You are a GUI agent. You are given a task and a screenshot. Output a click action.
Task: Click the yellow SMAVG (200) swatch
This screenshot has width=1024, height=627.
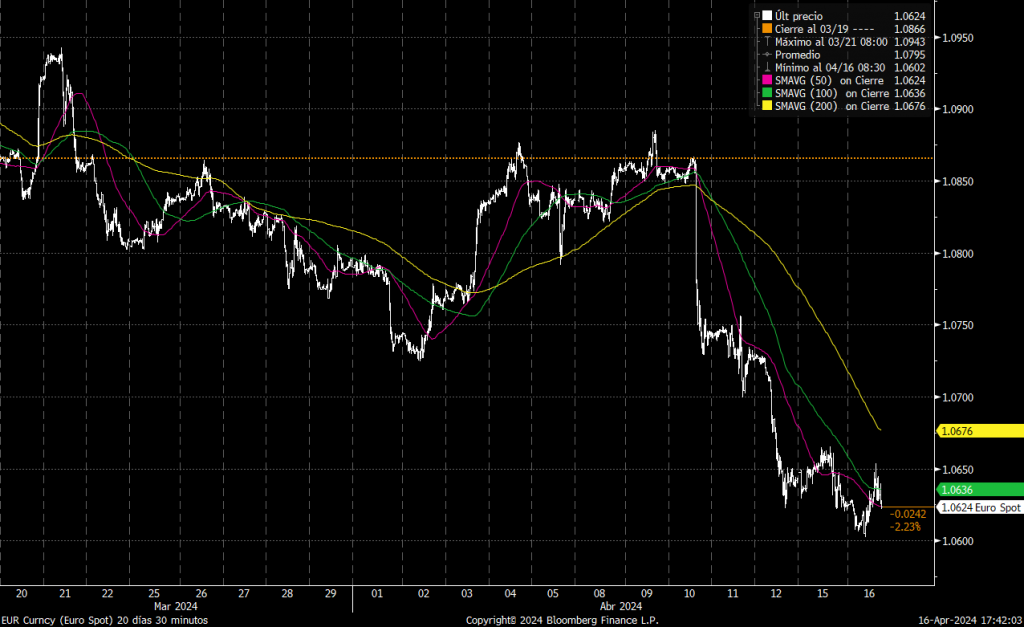tap(766, 106)
